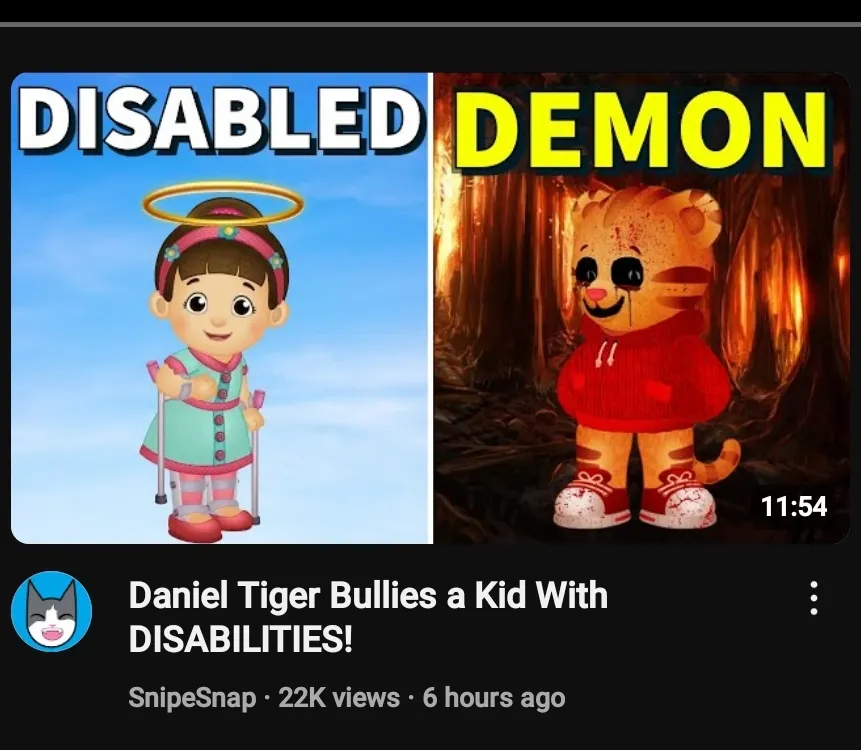The width and height of the screenshot is (861, 750).
Task: Click the 6 hours ago timestamp
Action: click(494, 698)
